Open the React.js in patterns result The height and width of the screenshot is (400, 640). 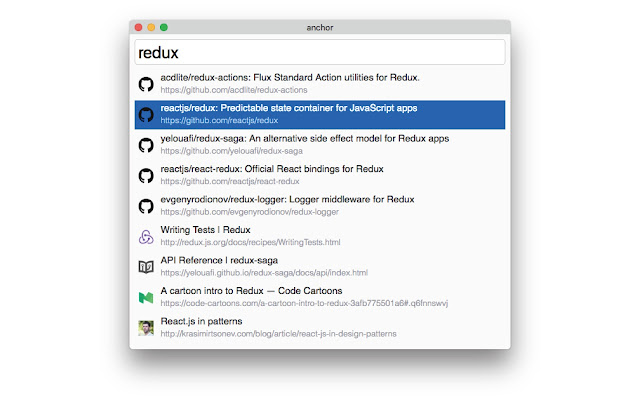click(320, 328)
